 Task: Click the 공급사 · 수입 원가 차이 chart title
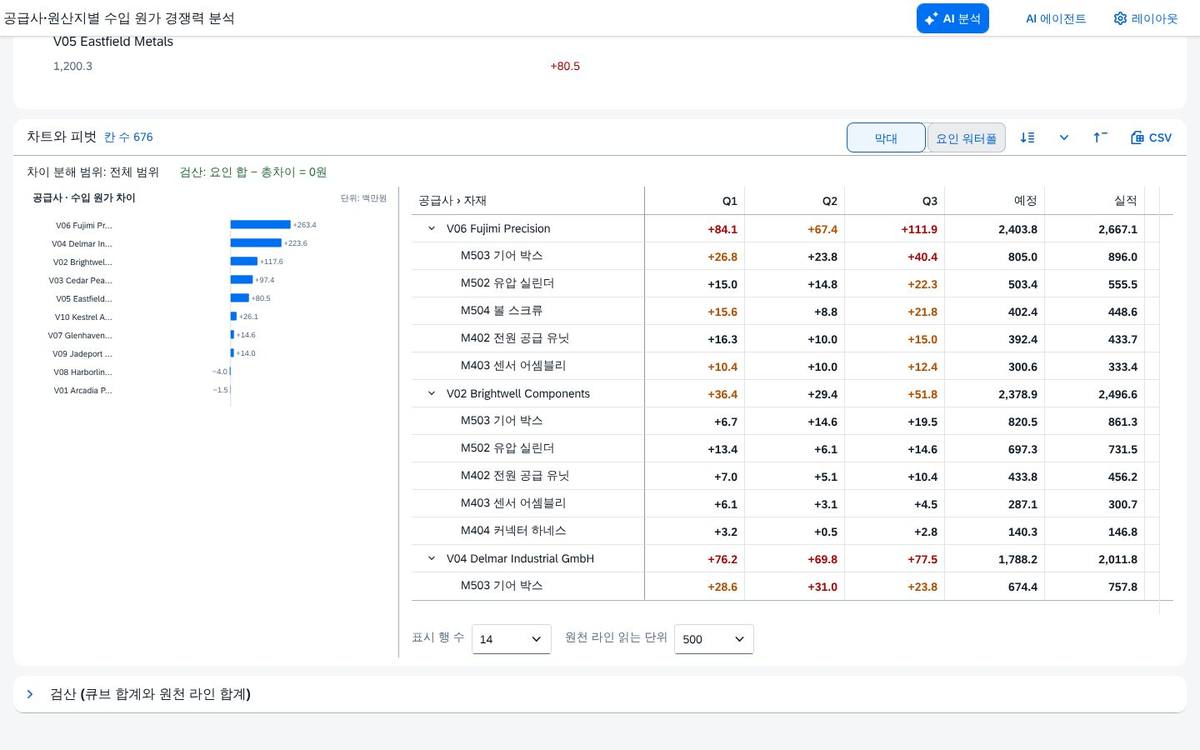click(x=84, y=198)
